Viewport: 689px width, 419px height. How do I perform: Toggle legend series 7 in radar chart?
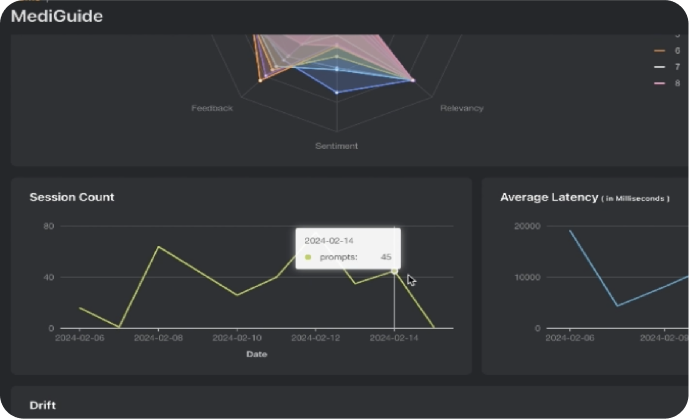click(x=667, y=67)
